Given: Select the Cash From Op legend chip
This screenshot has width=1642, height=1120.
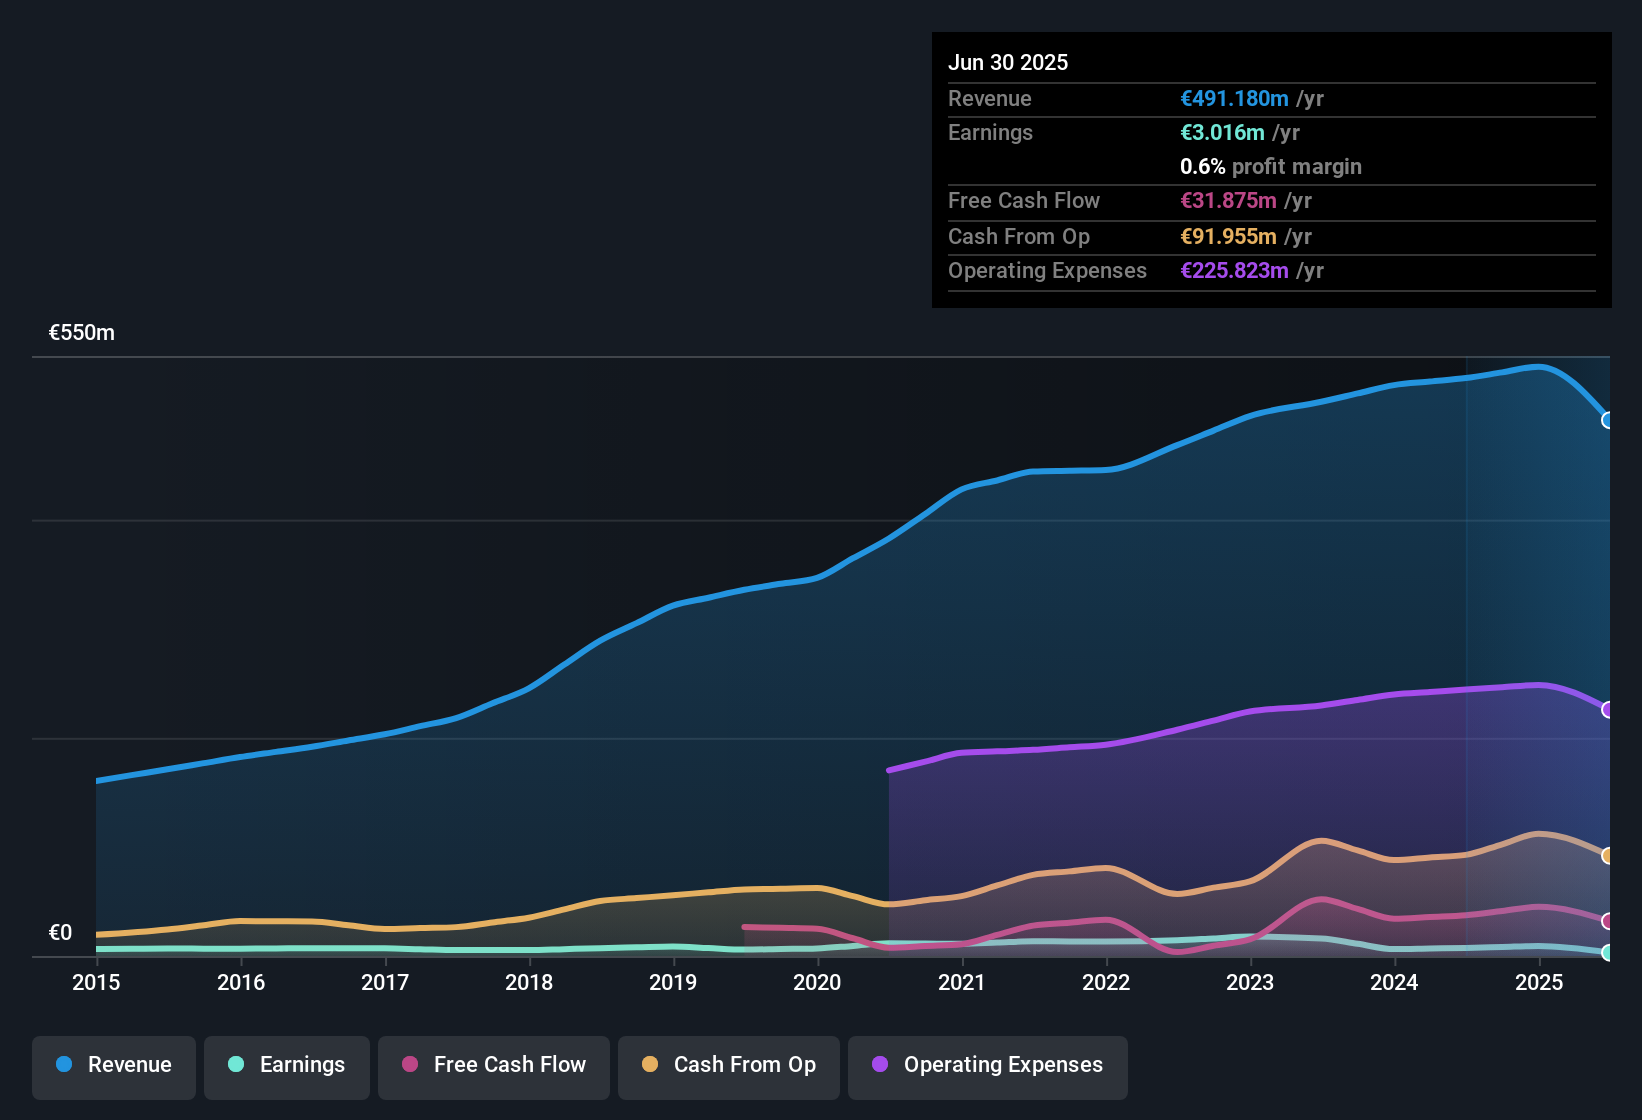Looking at the screenshot, I should pos(728,1065).
